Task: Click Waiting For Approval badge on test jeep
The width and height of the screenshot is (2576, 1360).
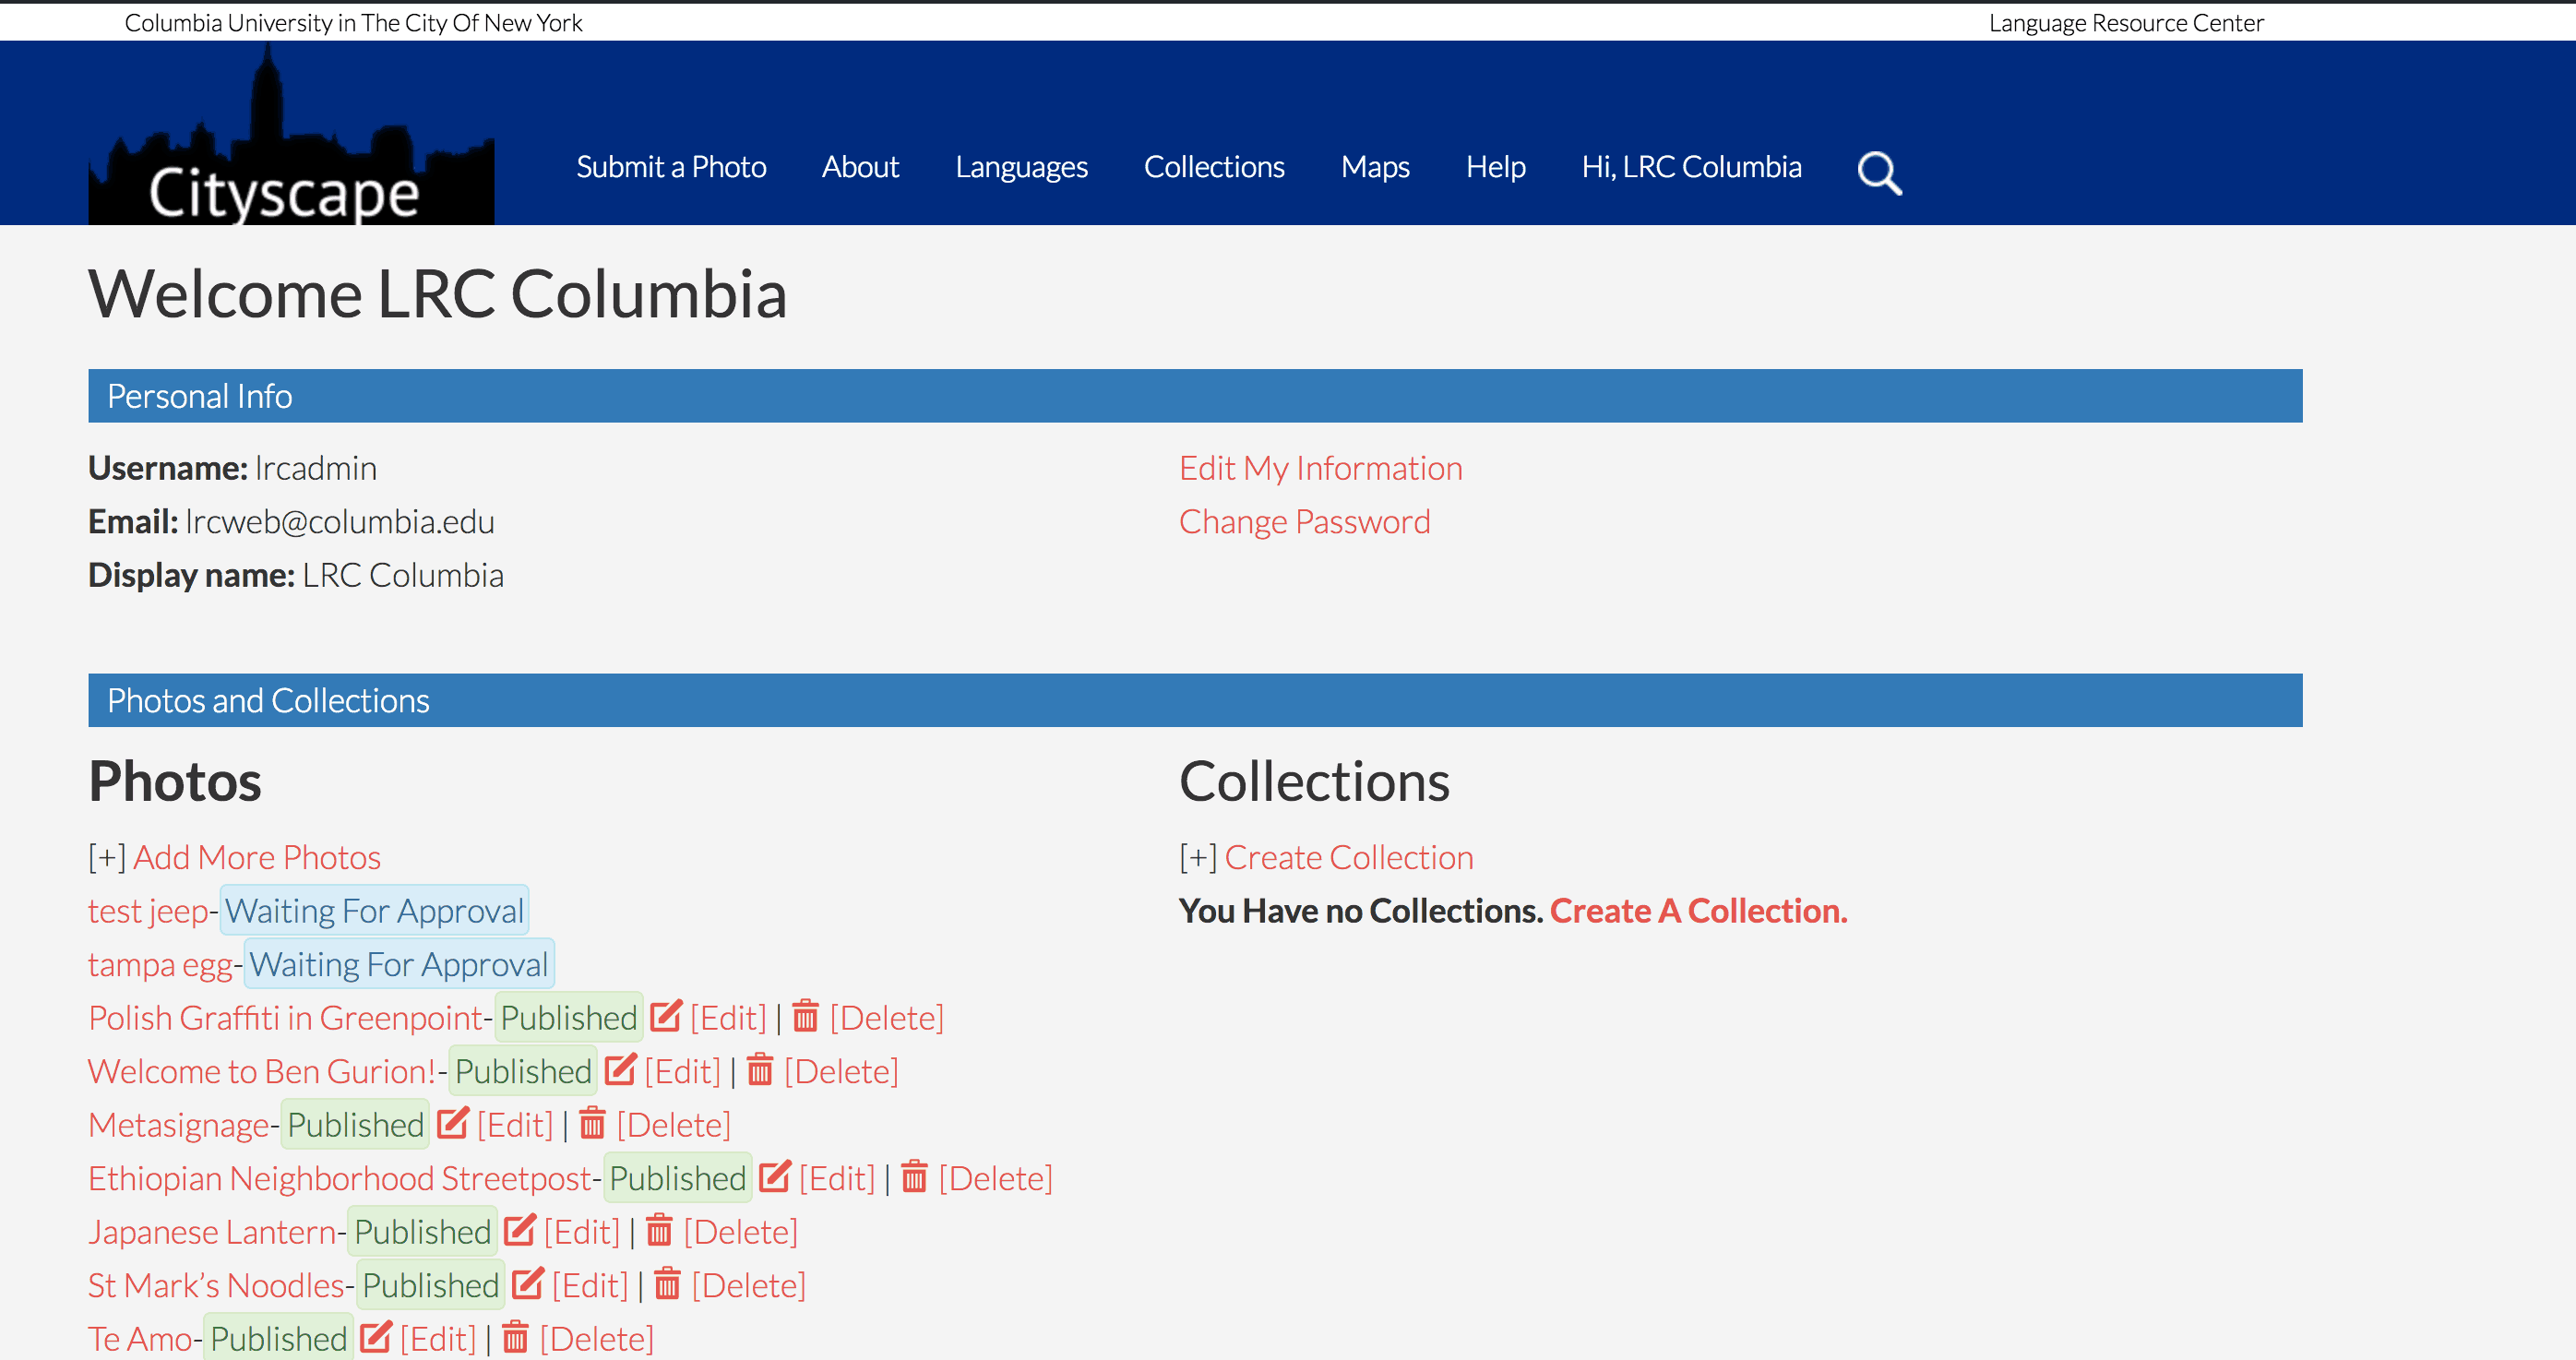Action: (x=374, y=911)
